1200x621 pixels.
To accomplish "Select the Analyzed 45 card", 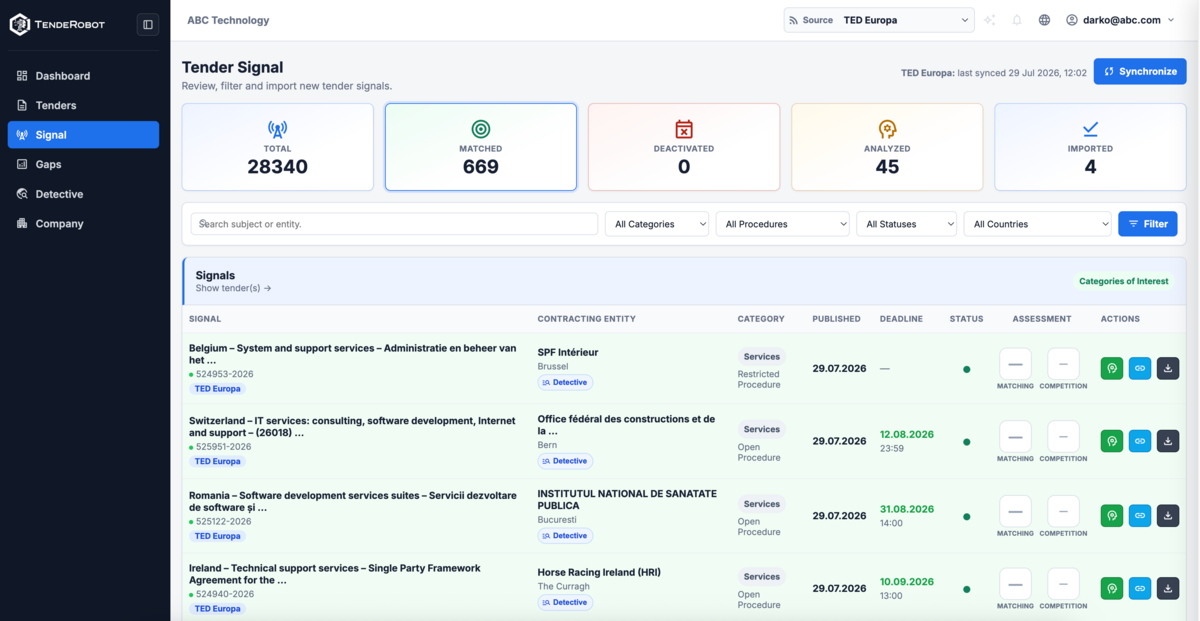I will 887,147.
